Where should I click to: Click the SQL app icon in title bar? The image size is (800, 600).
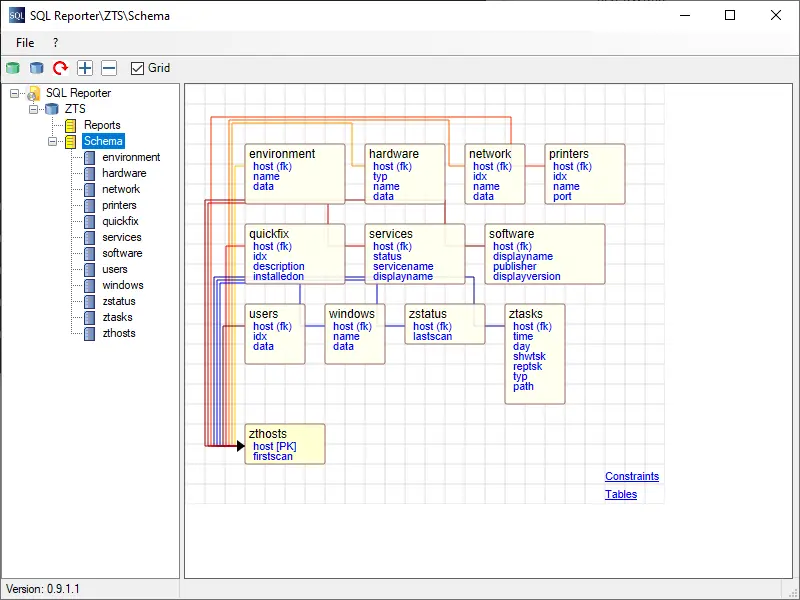pyautogui.click(x=17, y=16)
